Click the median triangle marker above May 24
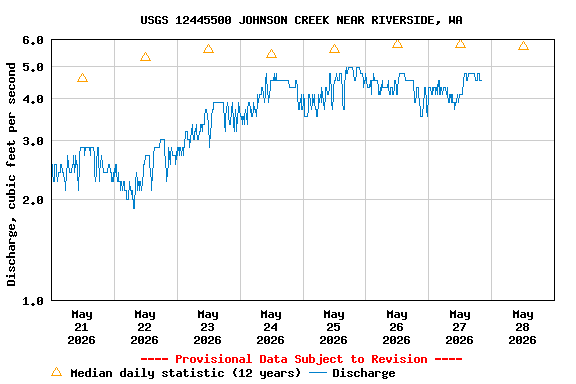The height and width of the screenshot is (384, 576). pos(271,54)
